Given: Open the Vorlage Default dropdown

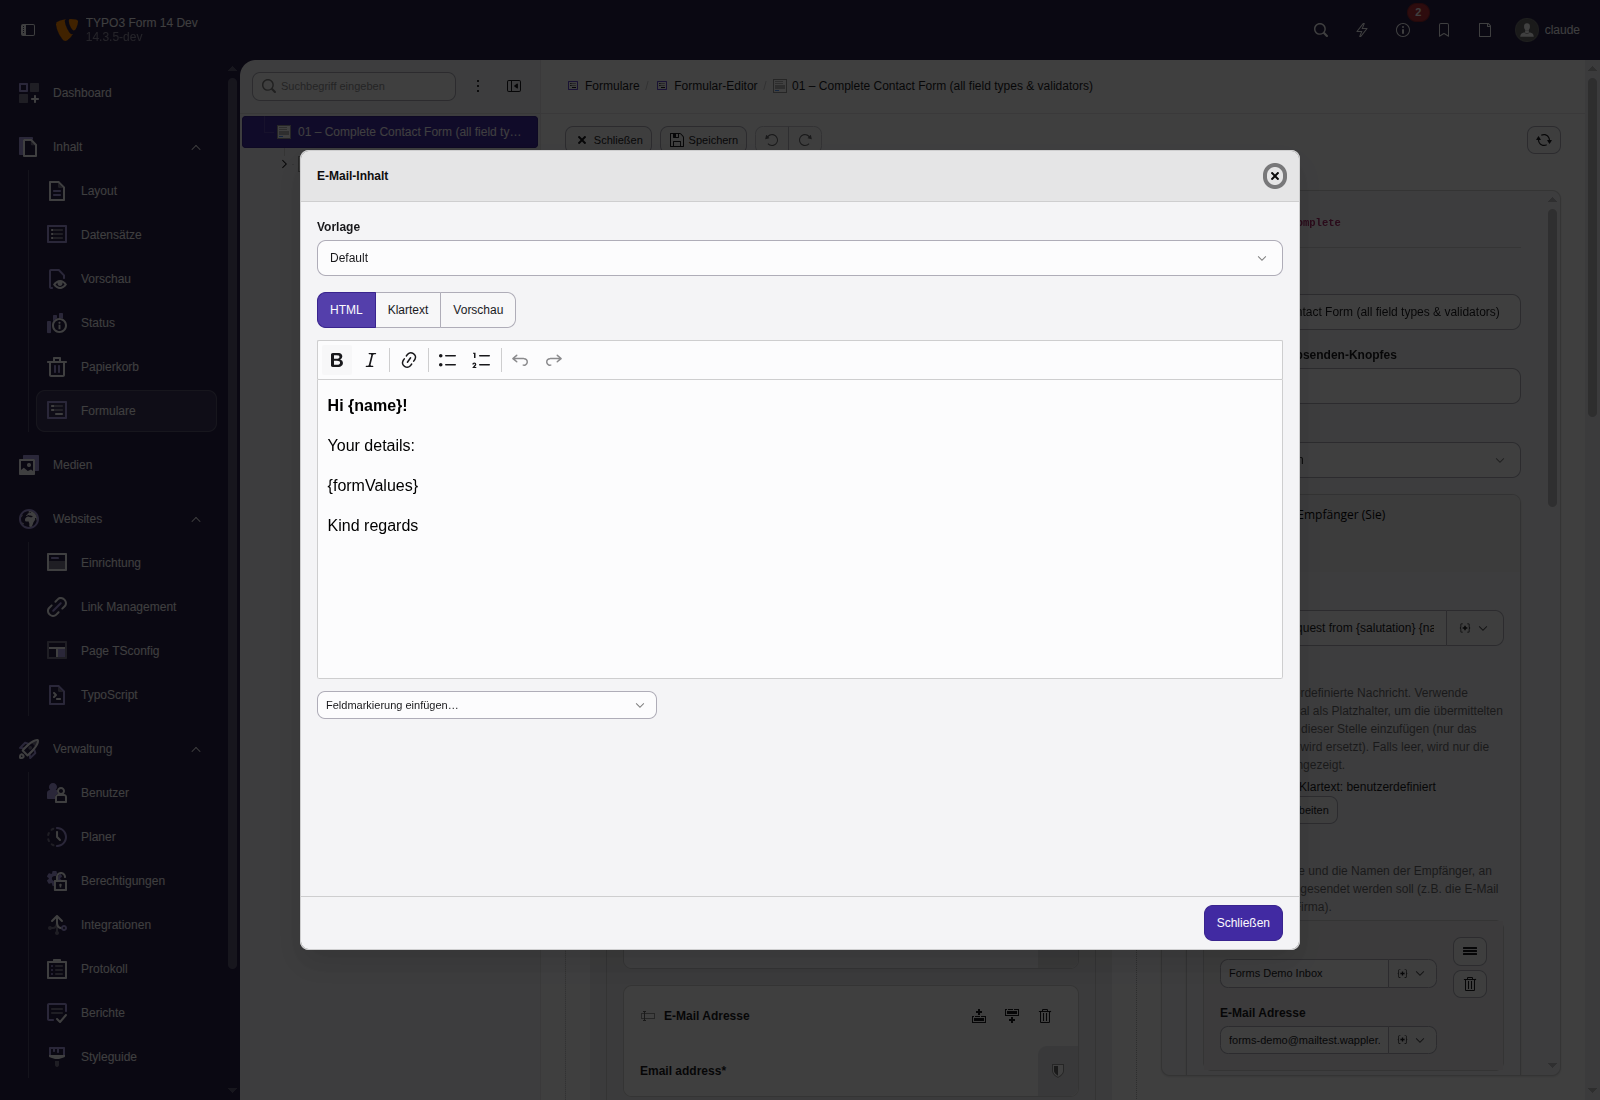Looking at the screenshot, I should click(800, 258).
